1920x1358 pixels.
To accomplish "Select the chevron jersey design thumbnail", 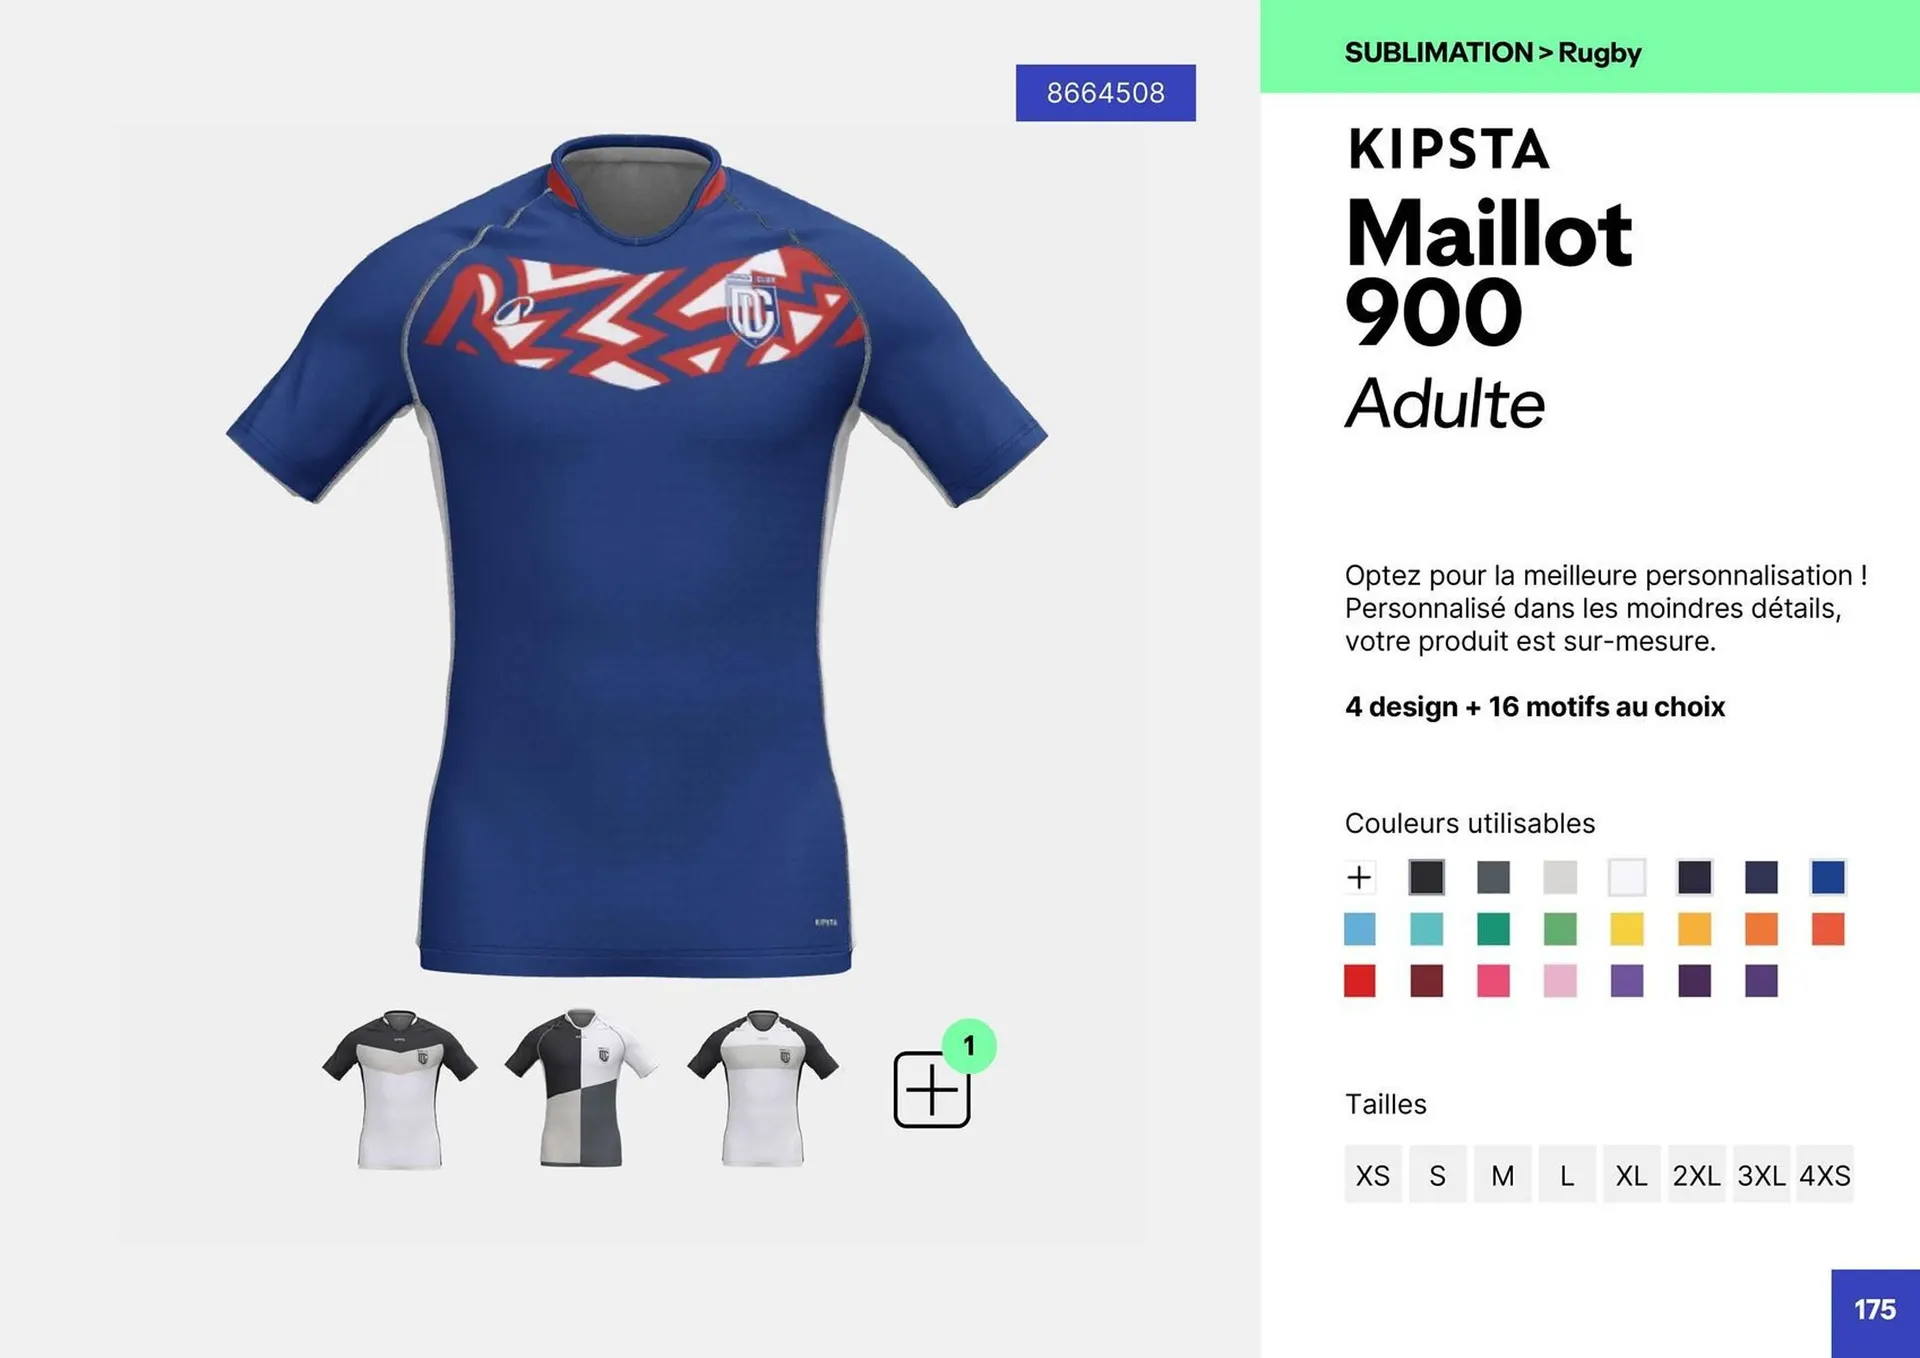I will coord(400,1089).
